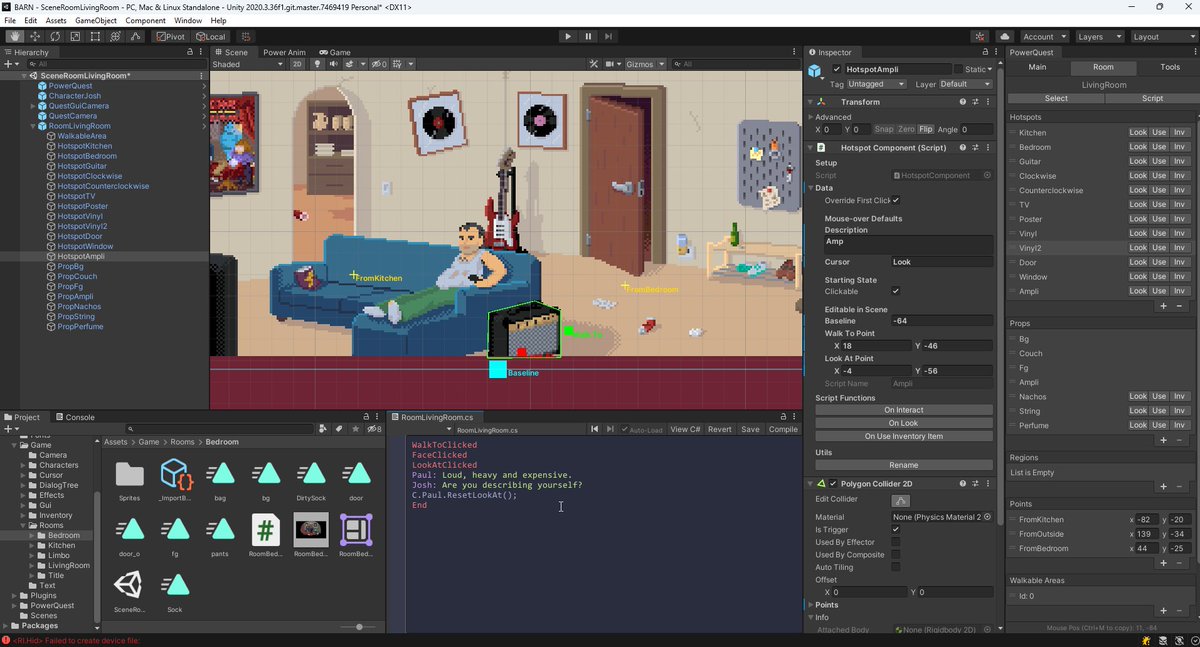
Task: Switch to the Game tab
Action: point(335,52)
